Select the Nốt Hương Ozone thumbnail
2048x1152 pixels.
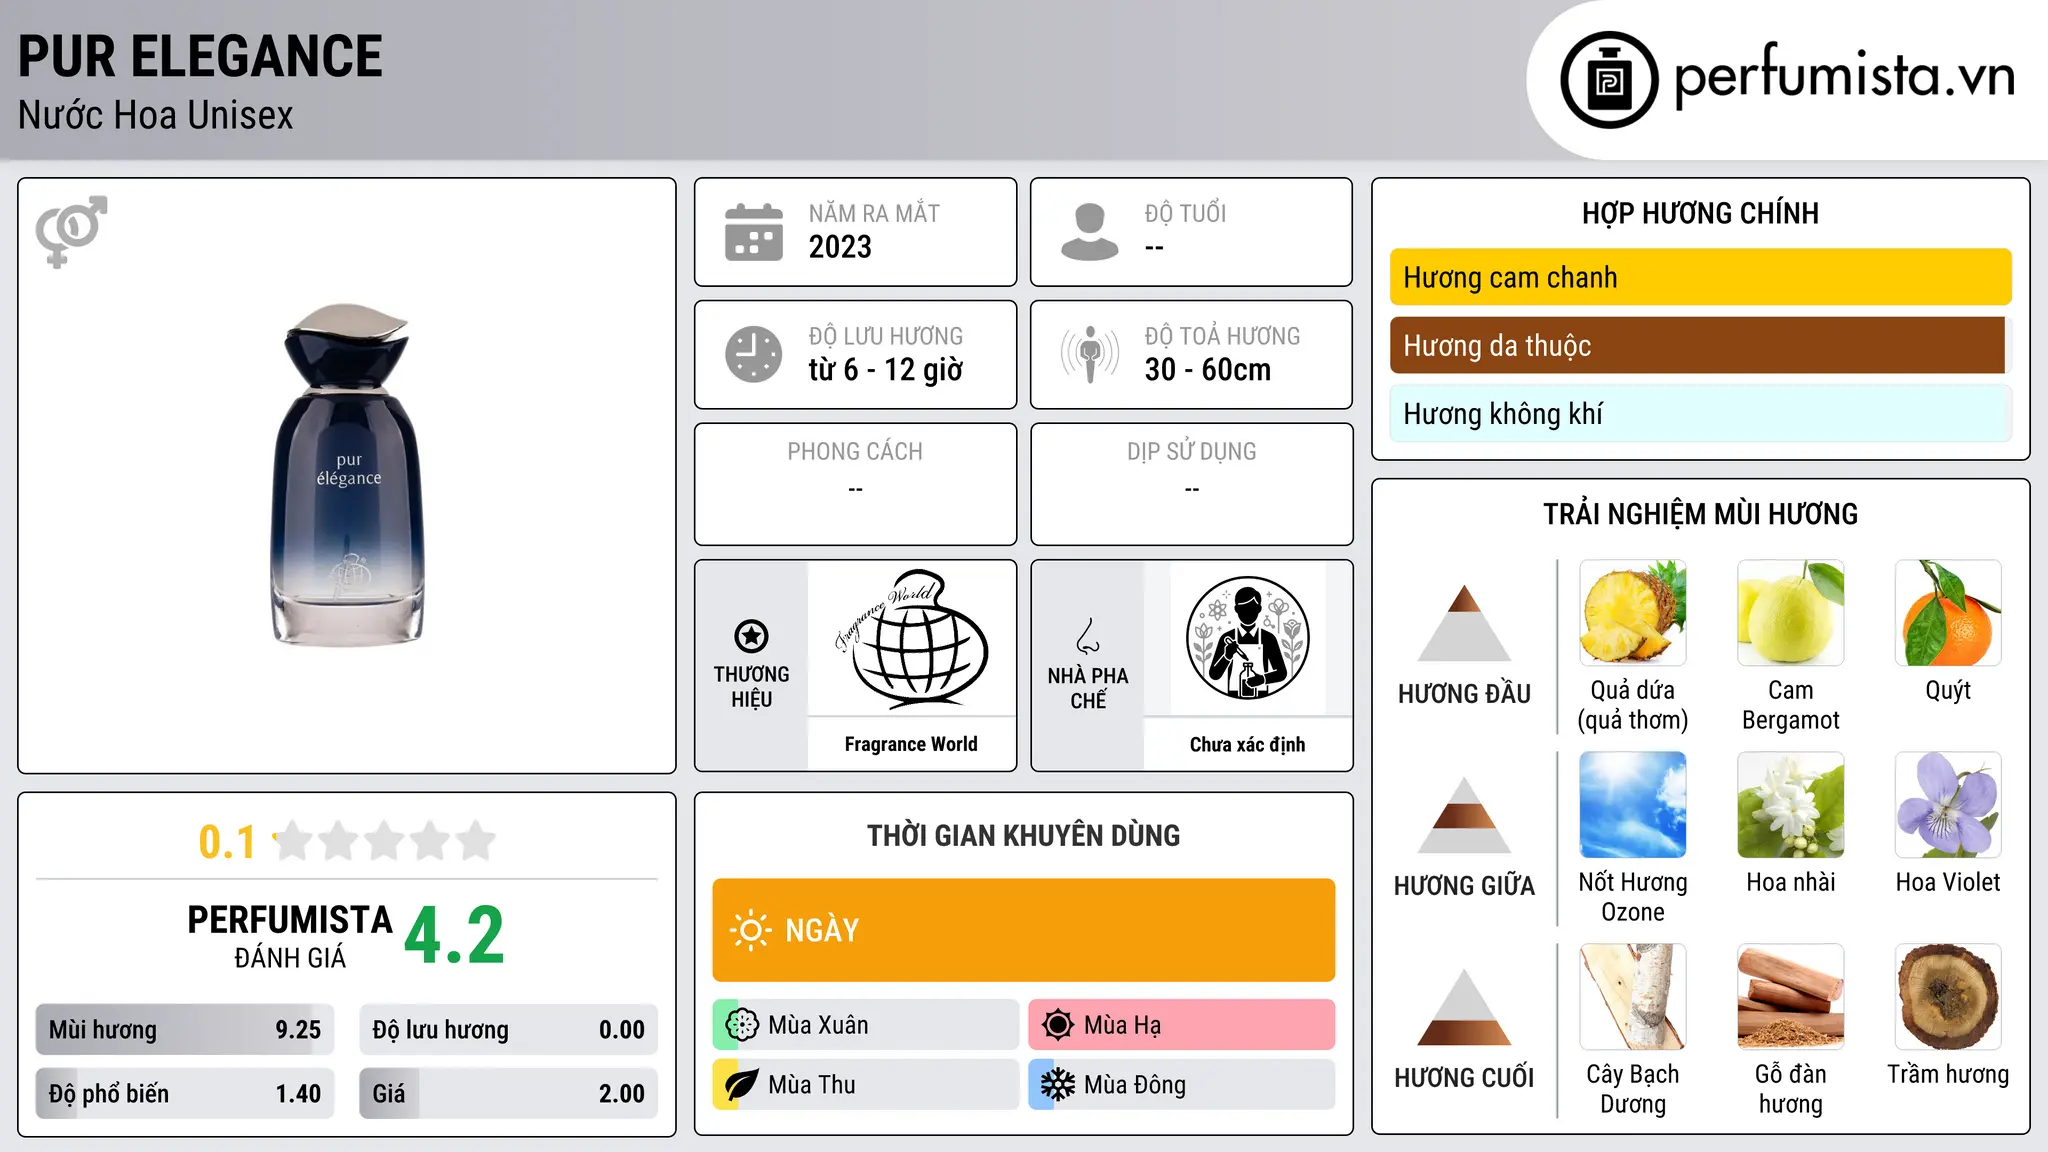pos(1633,805)
